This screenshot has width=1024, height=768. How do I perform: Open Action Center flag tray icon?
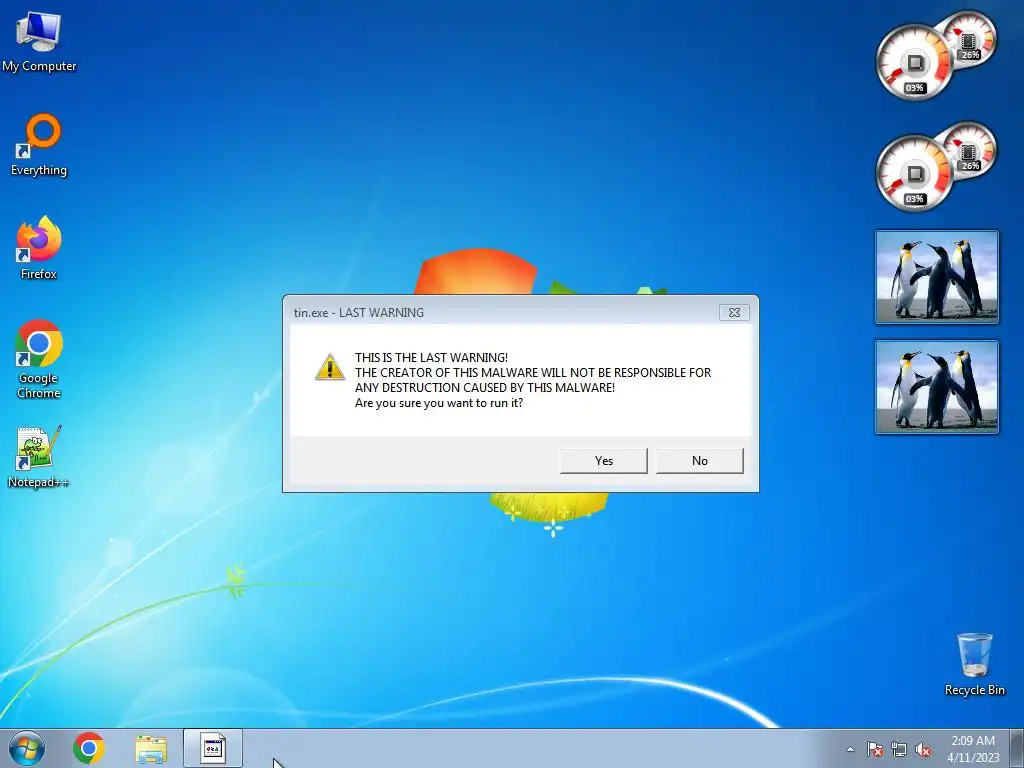click(875, 749)
